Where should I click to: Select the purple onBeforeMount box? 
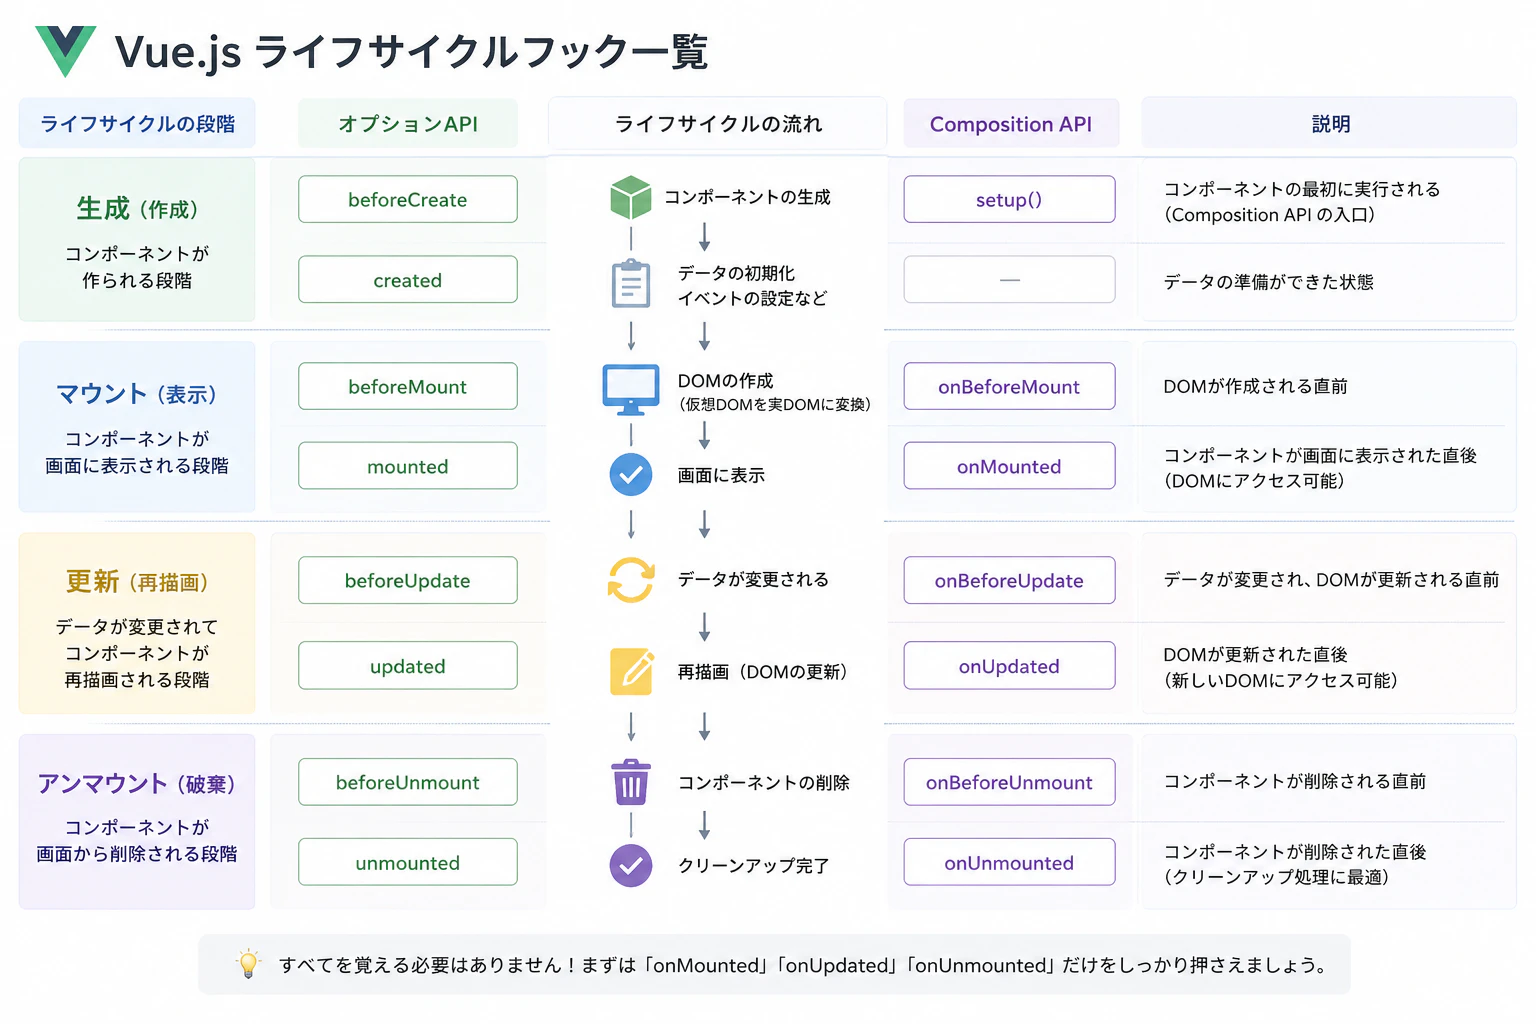pos(1009,386)
